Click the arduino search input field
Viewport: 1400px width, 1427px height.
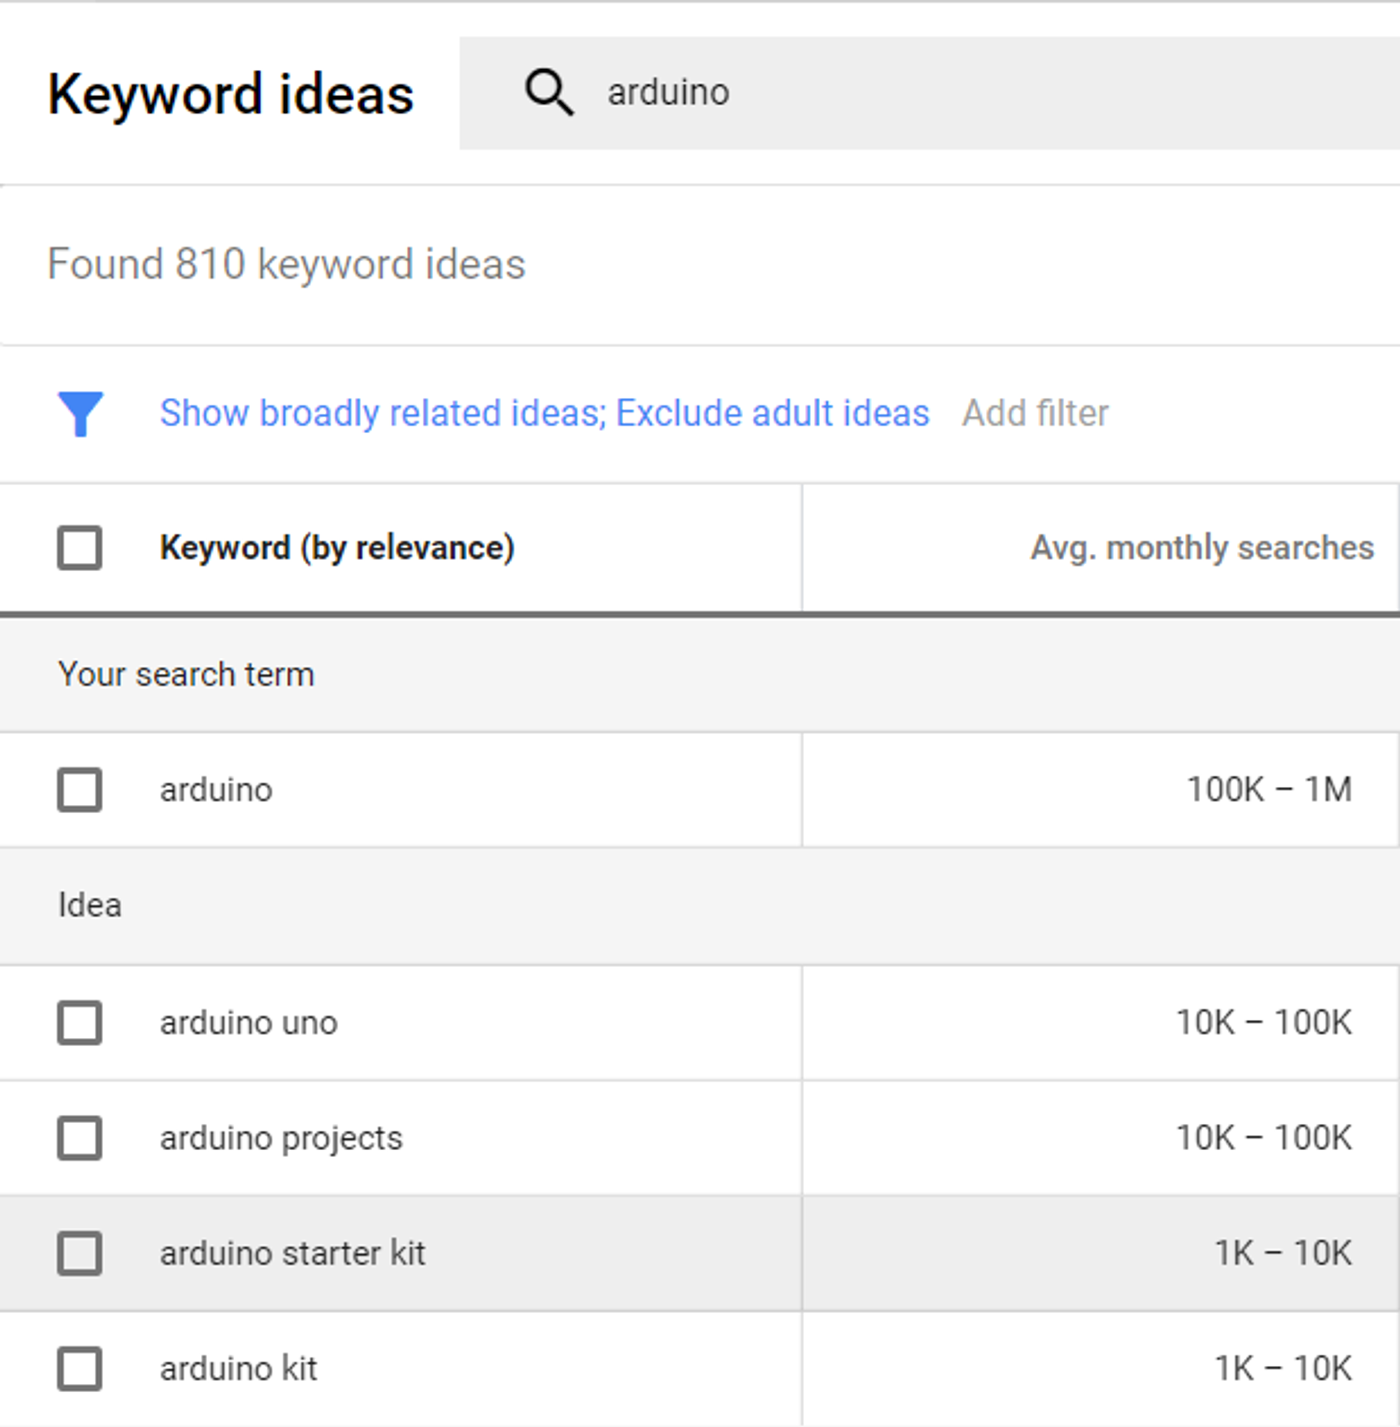click(x=929, y=93)
